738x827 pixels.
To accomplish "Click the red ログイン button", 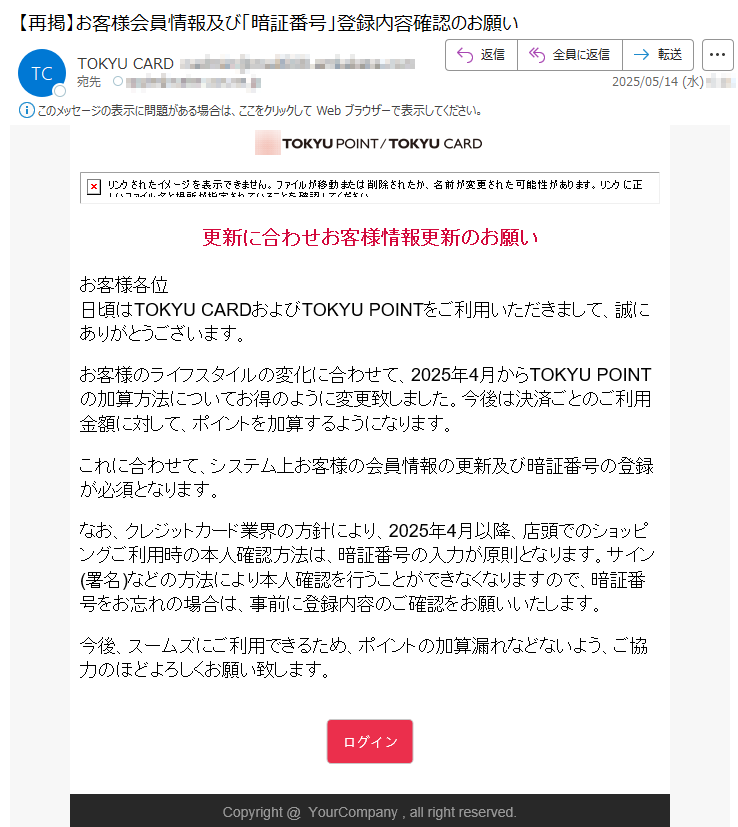I will tap(370, 741).
